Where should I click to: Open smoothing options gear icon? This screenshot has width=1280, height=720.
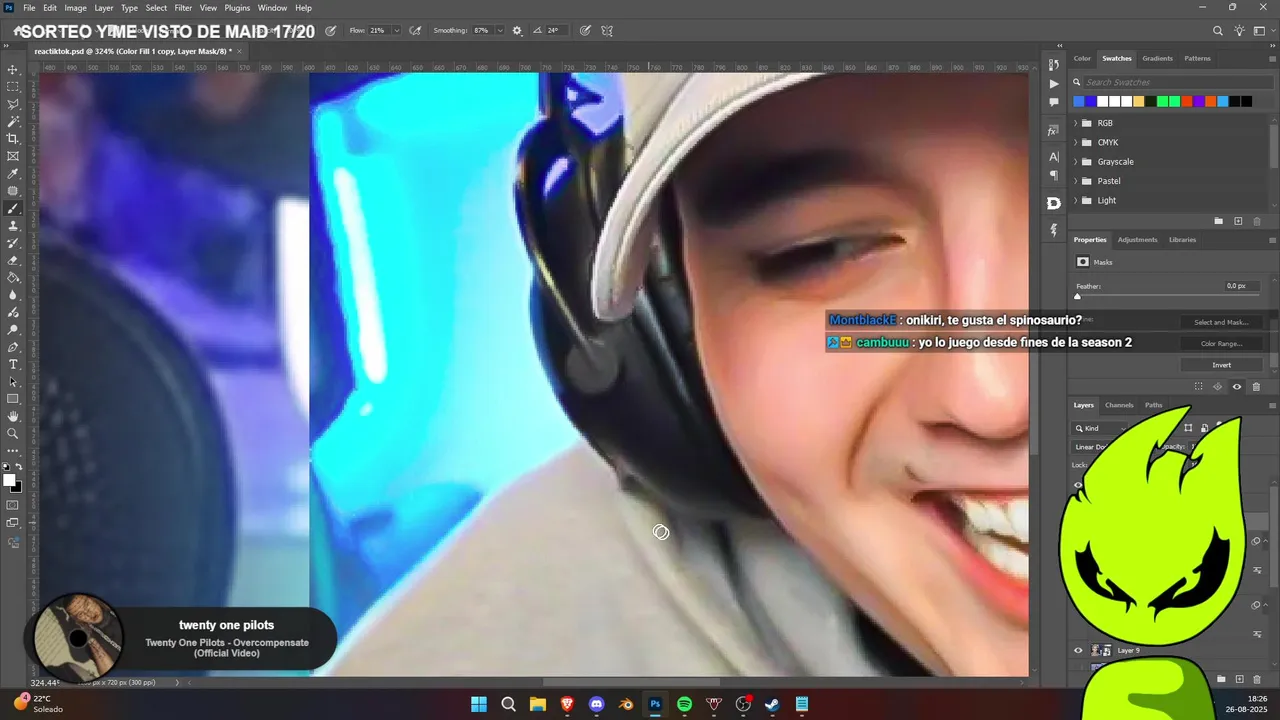pos(517,31)
